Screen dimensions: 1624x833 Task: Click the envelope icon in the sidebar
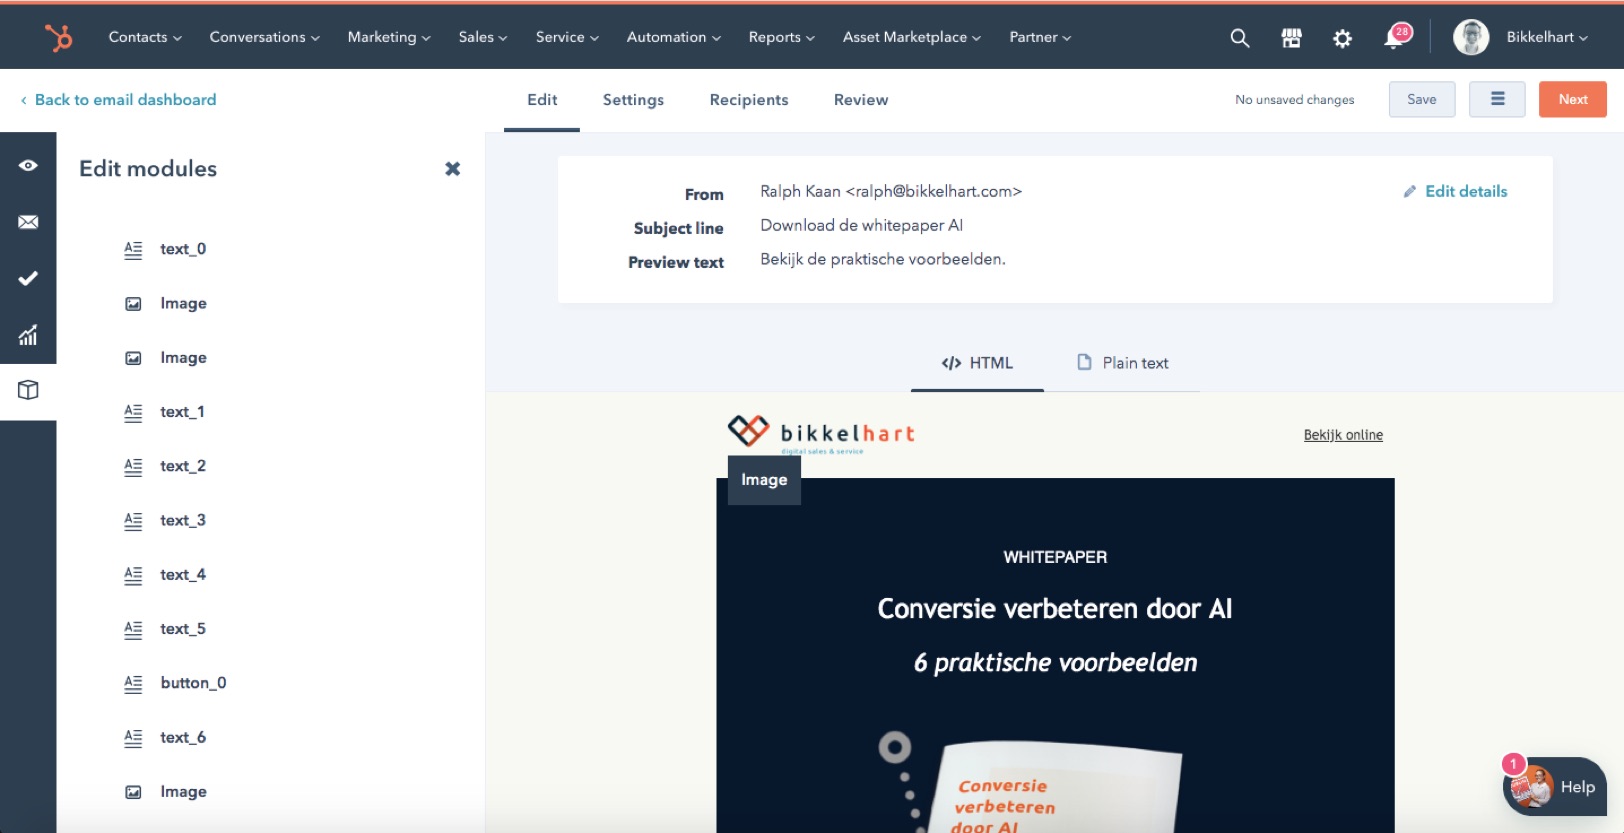28,222
